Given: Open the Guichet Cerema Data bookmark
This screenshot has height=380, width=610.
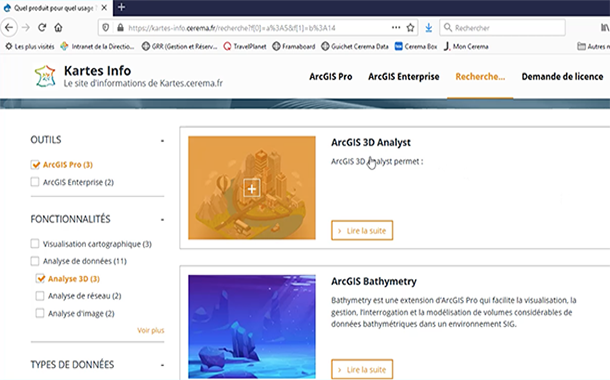Looking at the screenshot, I should (x=355, y=47).
